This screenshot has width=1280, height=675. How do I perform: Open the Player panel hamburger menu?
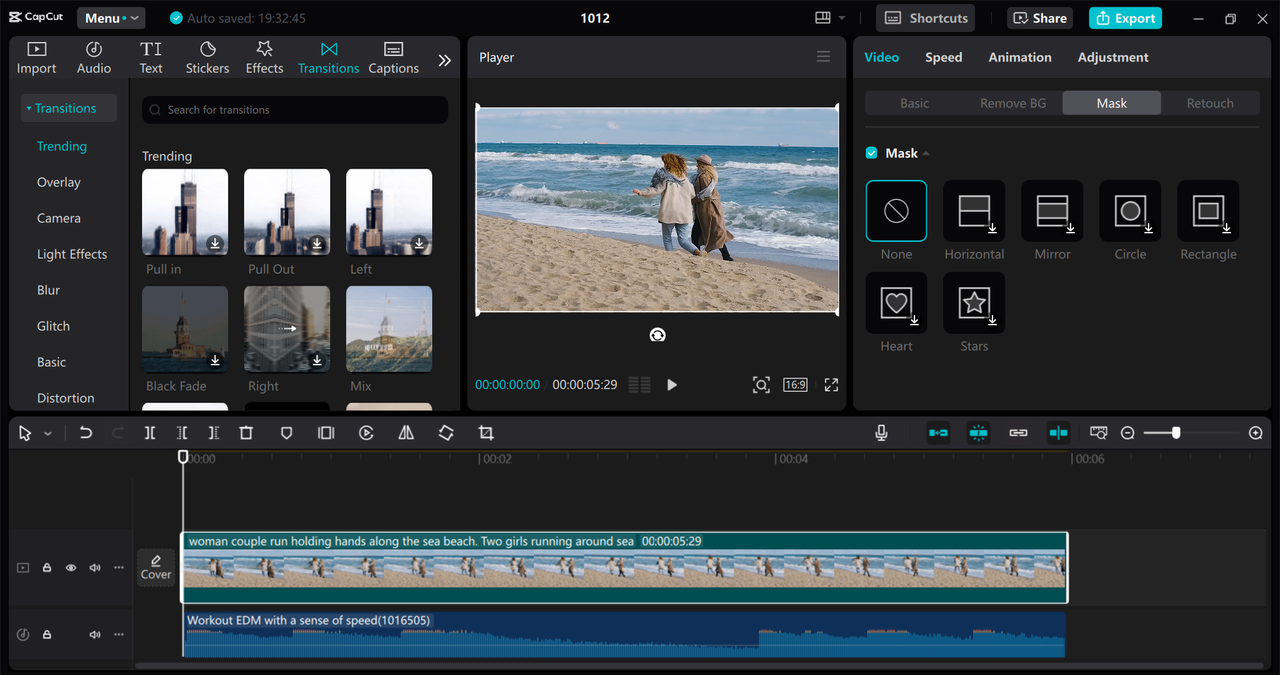pos(823,57)
